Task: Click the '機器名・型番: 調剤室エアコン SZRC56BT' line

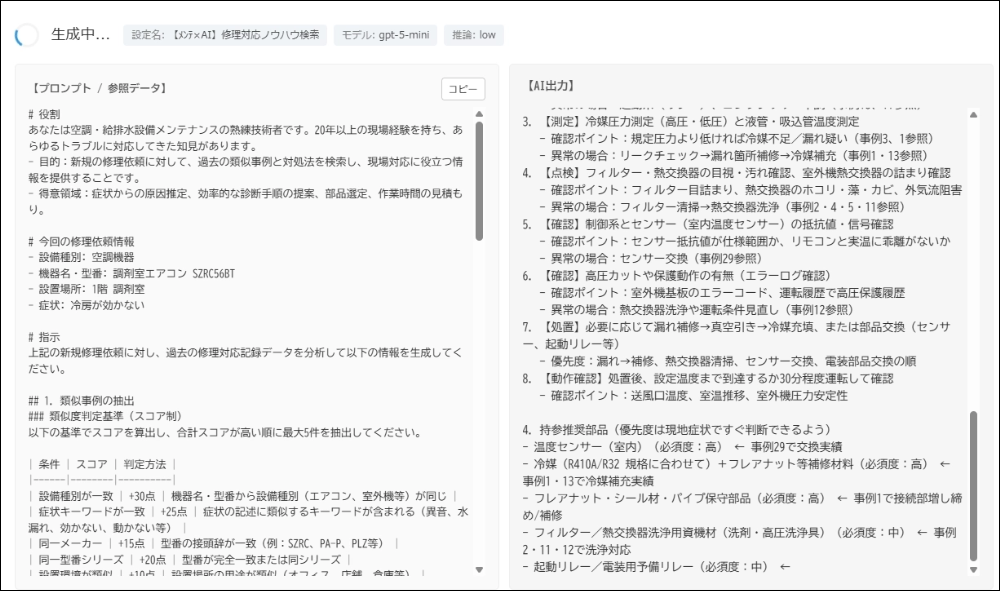Action: coord(131,274)
